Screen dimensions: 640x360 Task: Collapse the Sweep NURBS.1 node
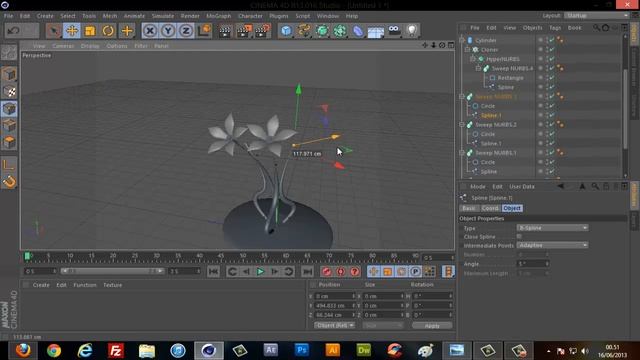coord(462,153)
